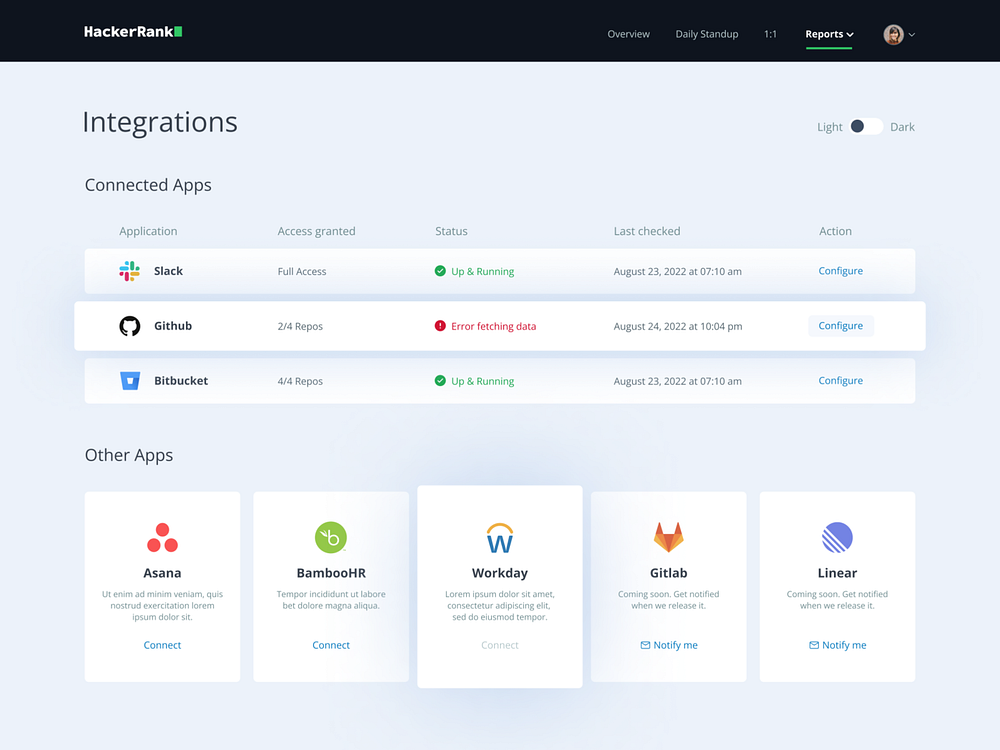Select the Asana three-dots icon
This screenshot has height=750, width=1000.
coord(162,537)
